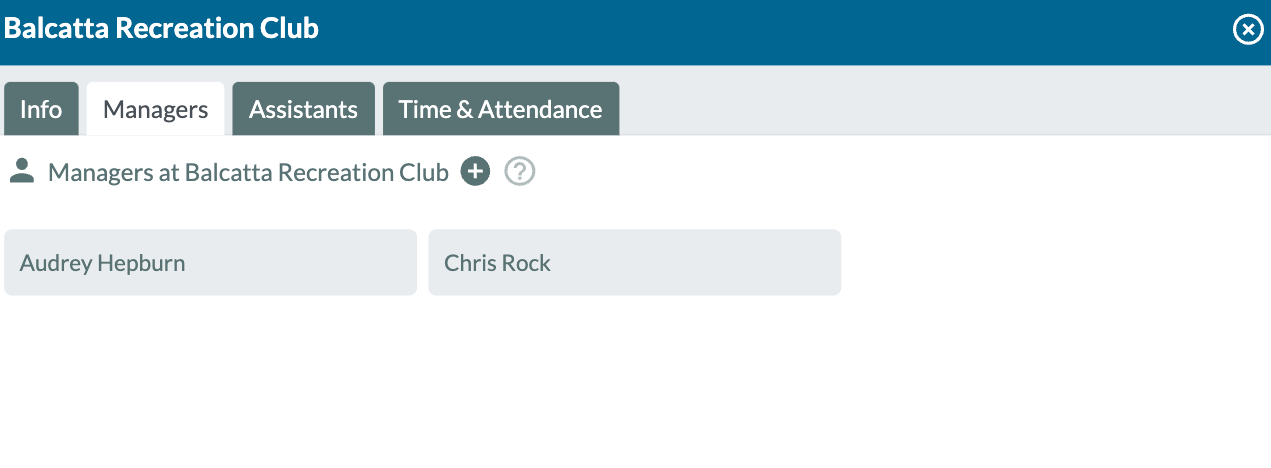Close the Balcatta Recreation Club dialog
Viewport: 1271px width, 468px height.
pyautogui.click(x=1247, y=30)
